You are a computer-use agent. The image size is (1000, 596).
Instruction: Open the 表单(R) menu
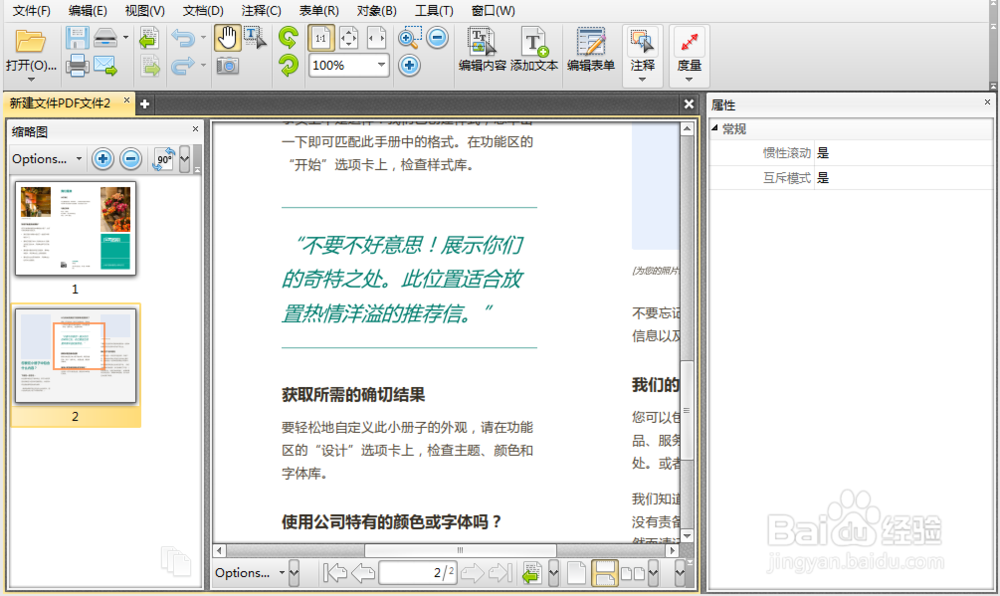click(319, 11)
